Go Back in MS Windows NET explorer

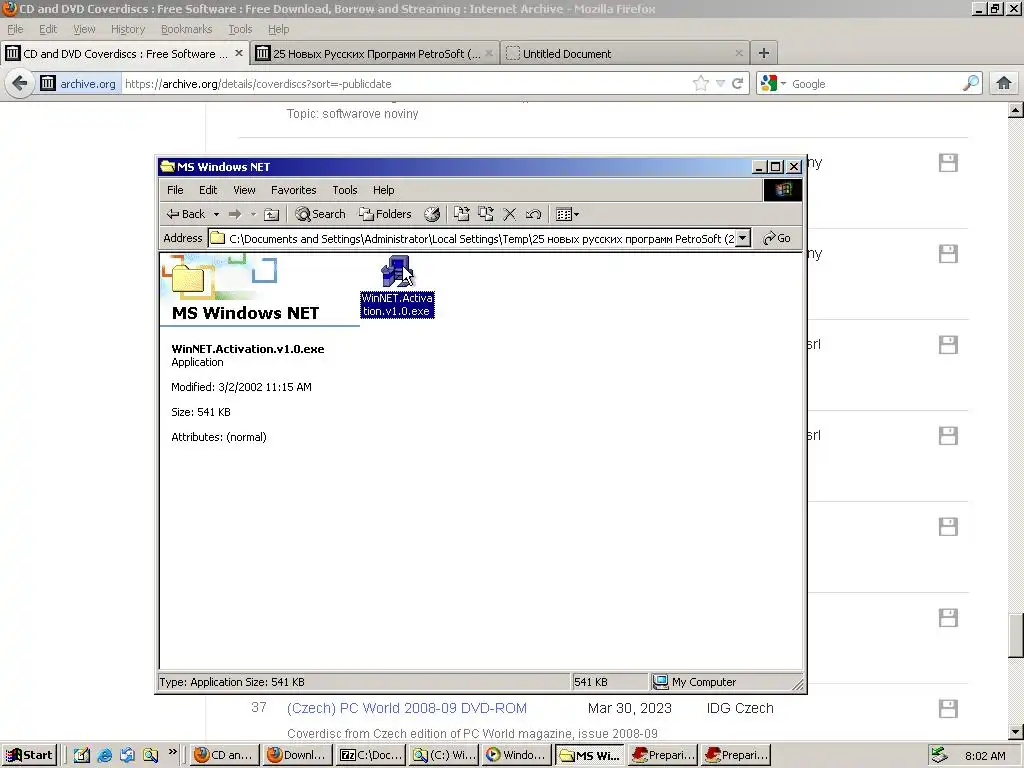(x=186, y=214)
